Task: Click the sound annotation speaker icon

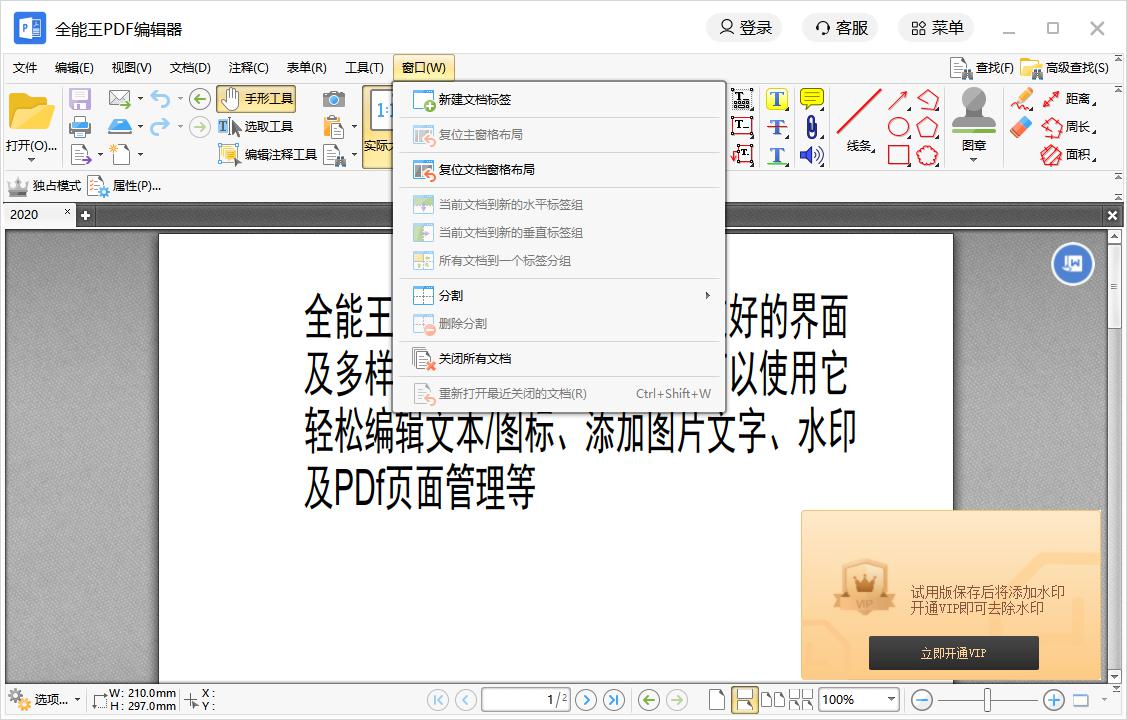Action: click(811, 155)
